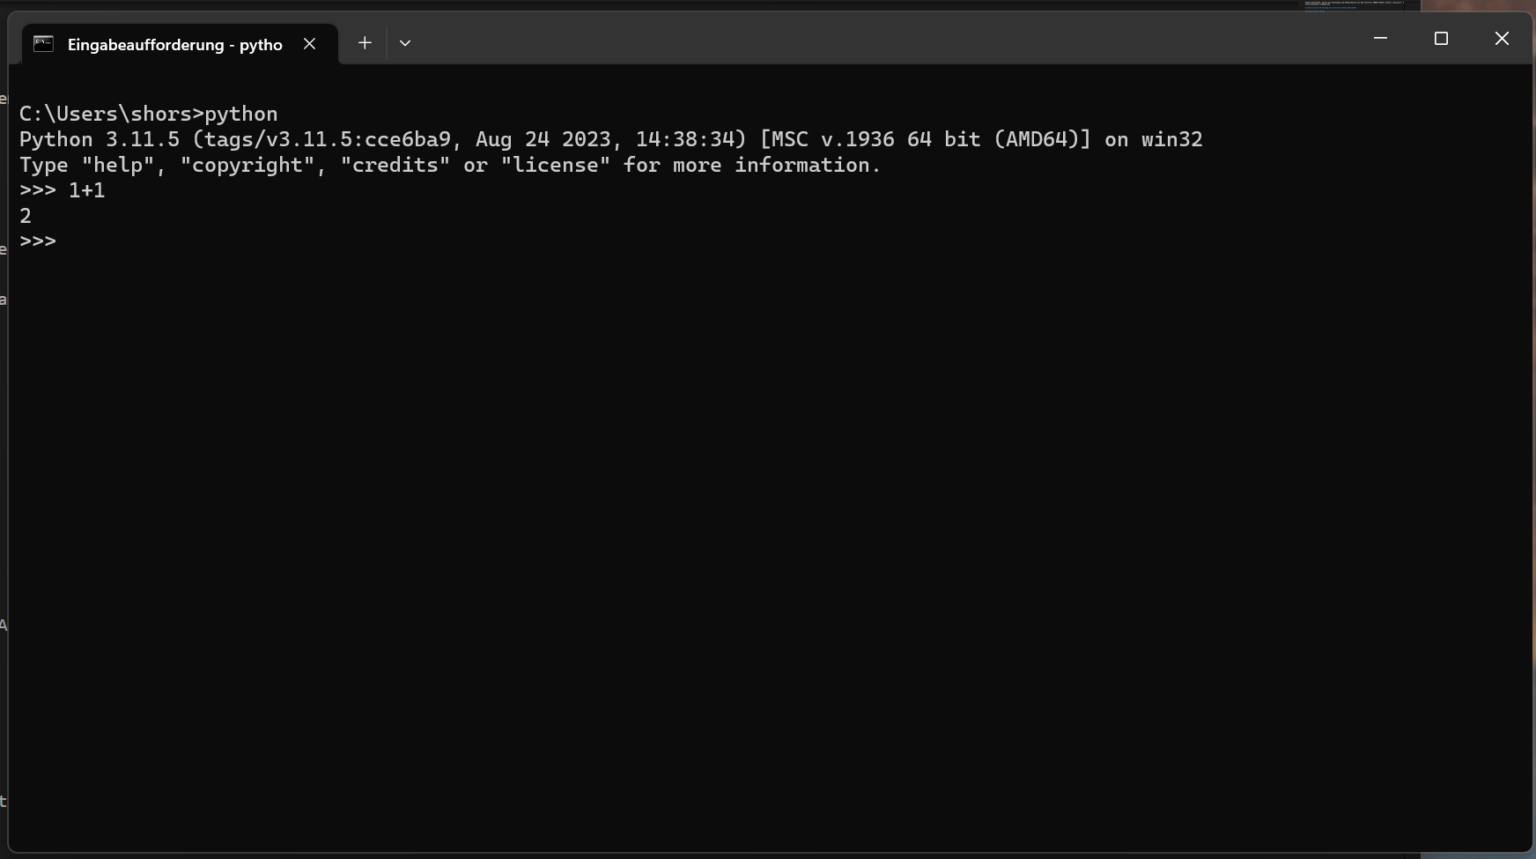Click the python command text
The height and width of the screenshot is (859, 1536).
tap(242, 113)
